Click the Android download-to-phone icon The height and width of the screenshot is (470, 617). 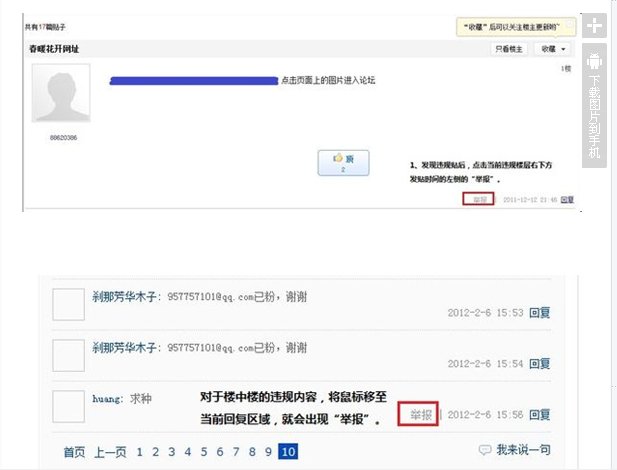point(594,61)
